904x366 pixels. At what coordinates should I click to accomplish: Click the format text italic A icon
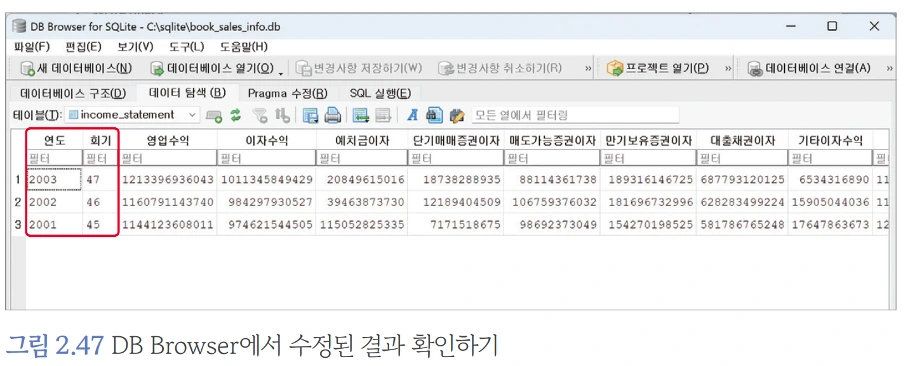[x=412, y=115]
